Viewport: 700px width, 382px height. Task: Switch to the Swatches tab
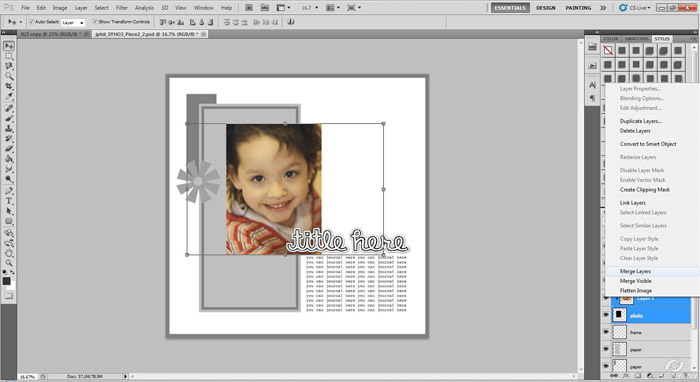coord(637,39)
